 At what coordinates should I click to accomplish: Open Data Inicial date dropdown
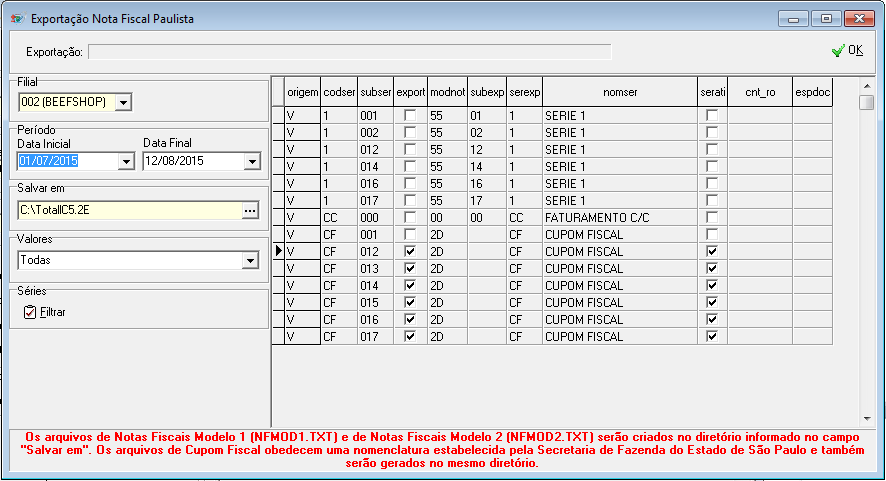coord(126,161)
